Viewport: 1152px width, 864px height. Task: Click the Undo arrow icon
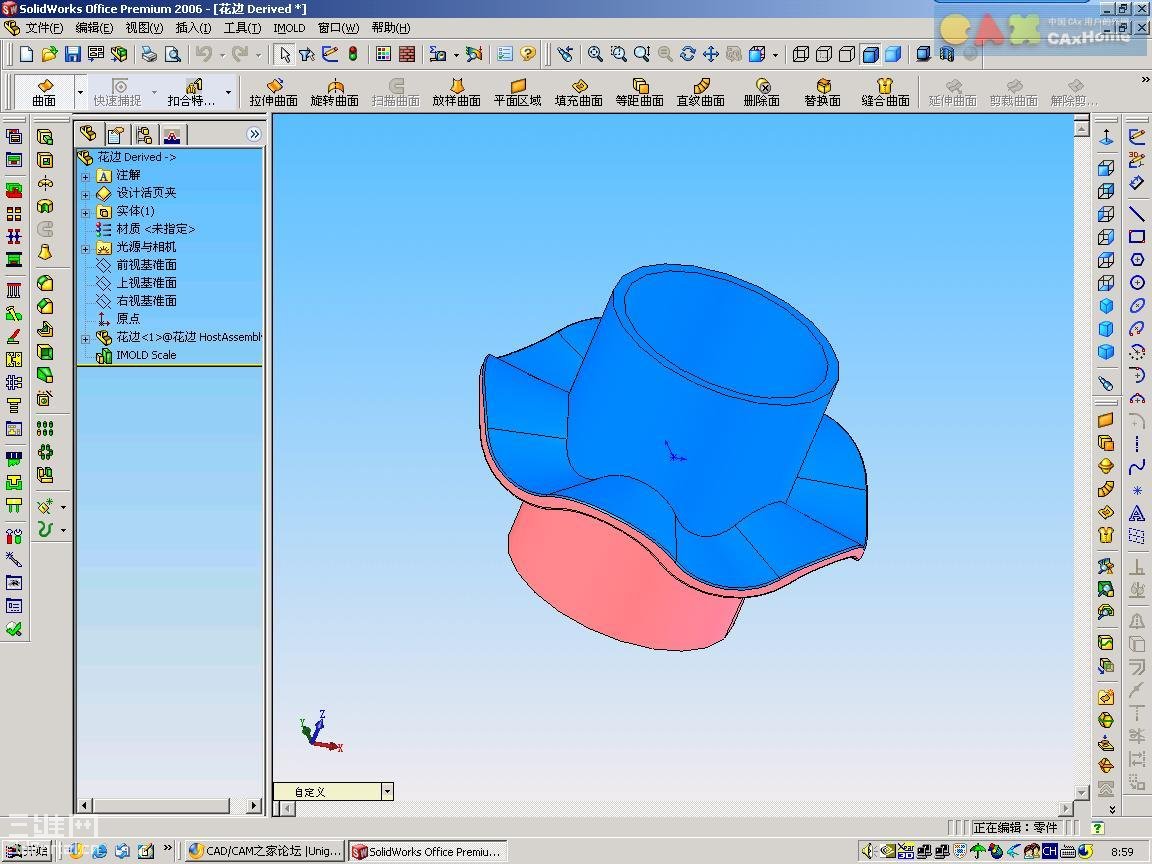click(x=204, y=54)
